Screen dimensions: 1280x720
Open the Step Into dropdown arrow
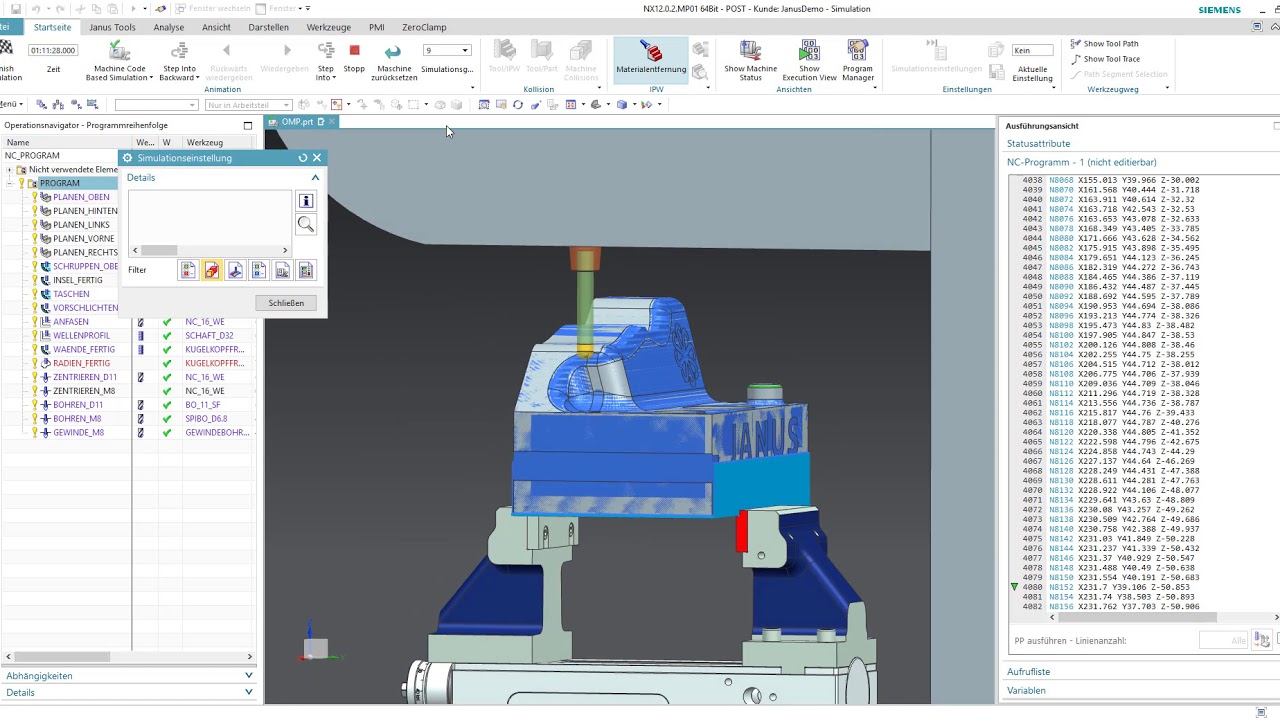click(x=334, y=77)
